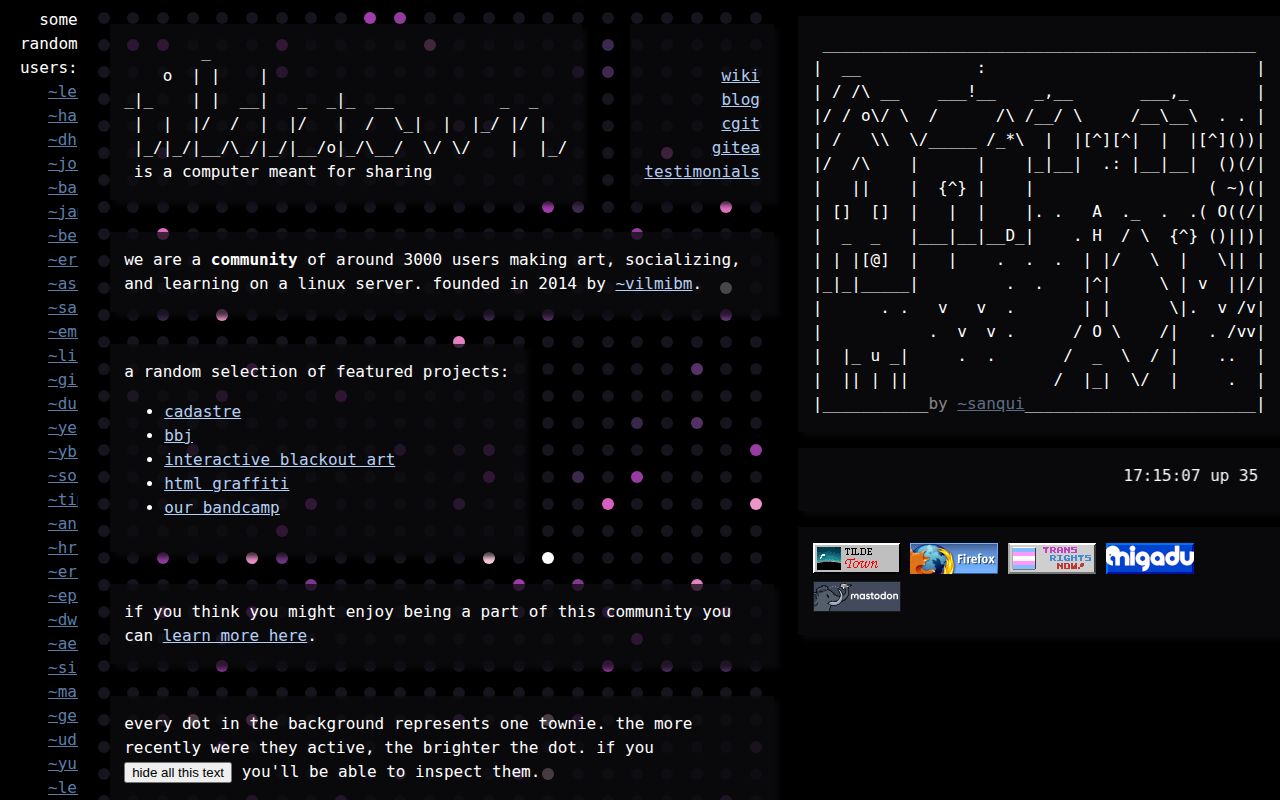Open the cadastre project link
Viewport: 1280px width, 800px height.
[202, 412]
